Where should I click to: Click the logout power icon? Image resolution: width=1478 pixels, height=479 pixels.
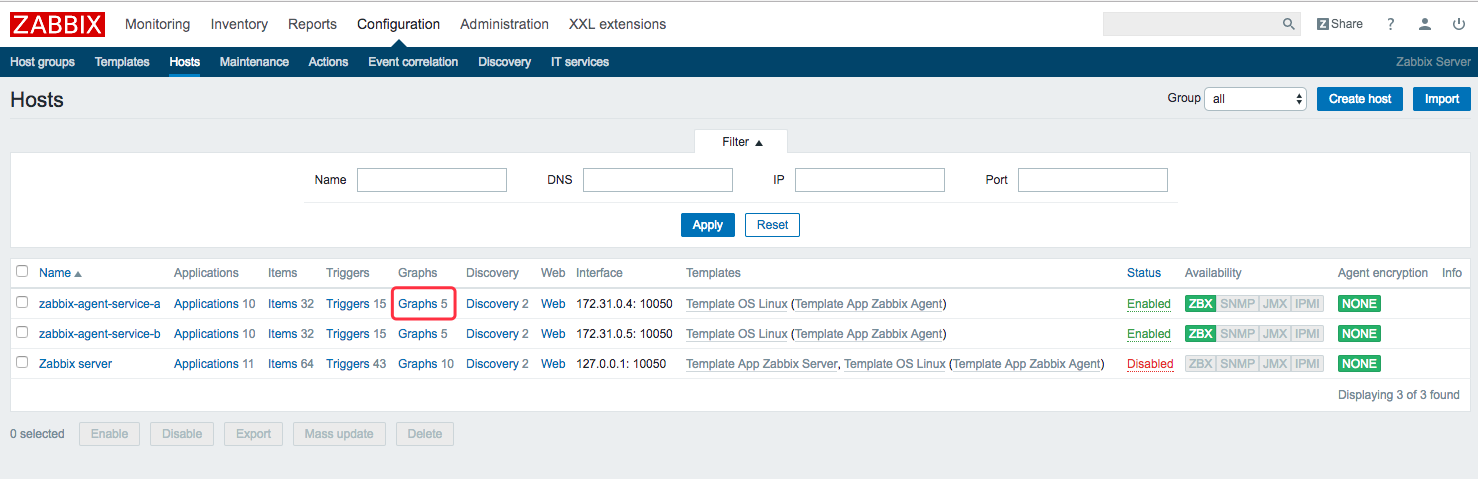click(1459, 24)
